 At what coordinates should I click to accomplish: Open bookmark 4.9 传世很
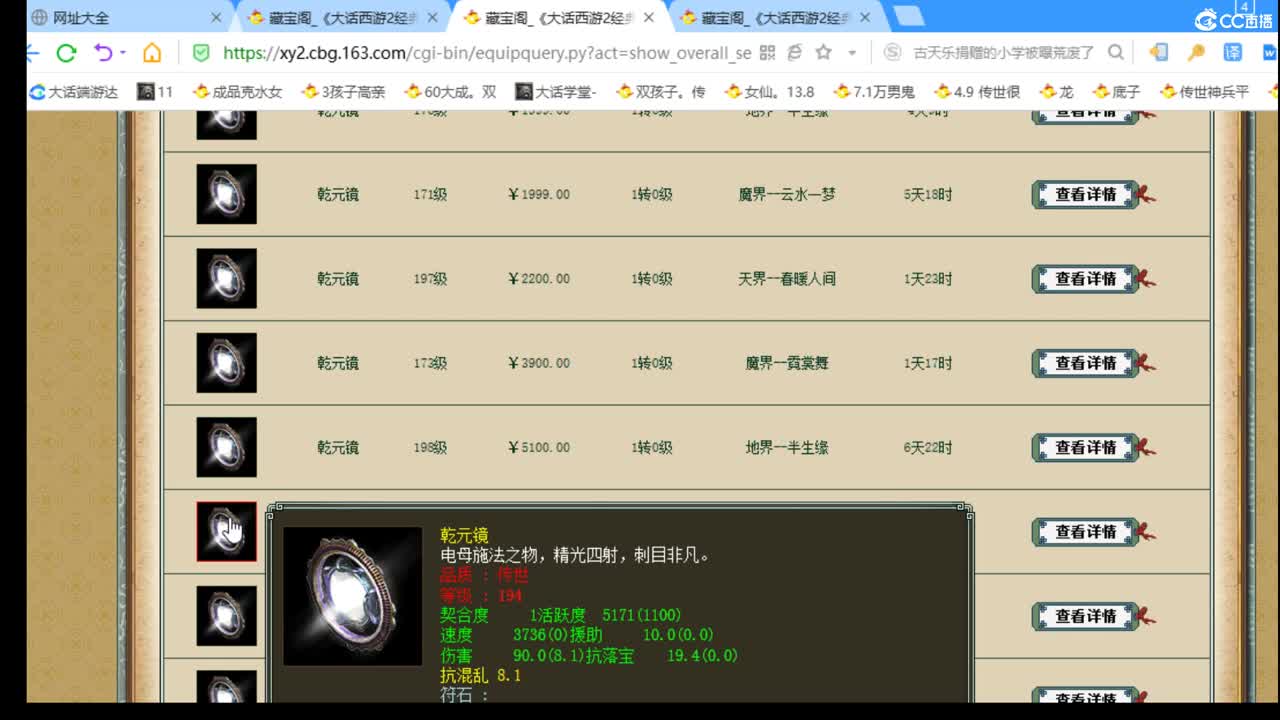point(977,92)
